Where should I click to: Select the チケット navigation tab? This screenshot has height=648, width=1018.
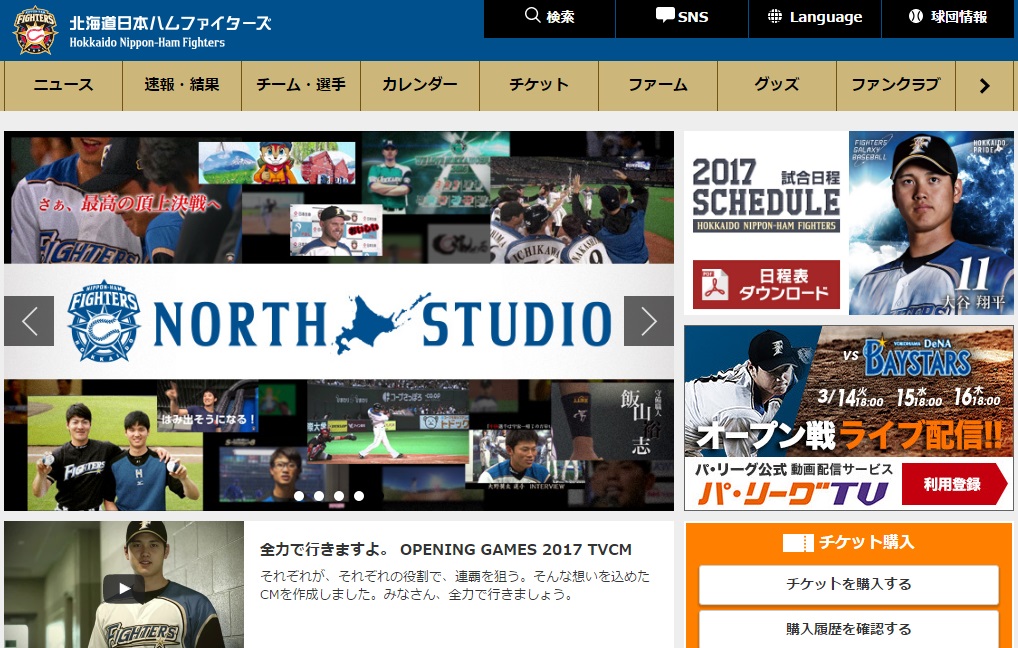click(x=539, y=86)
